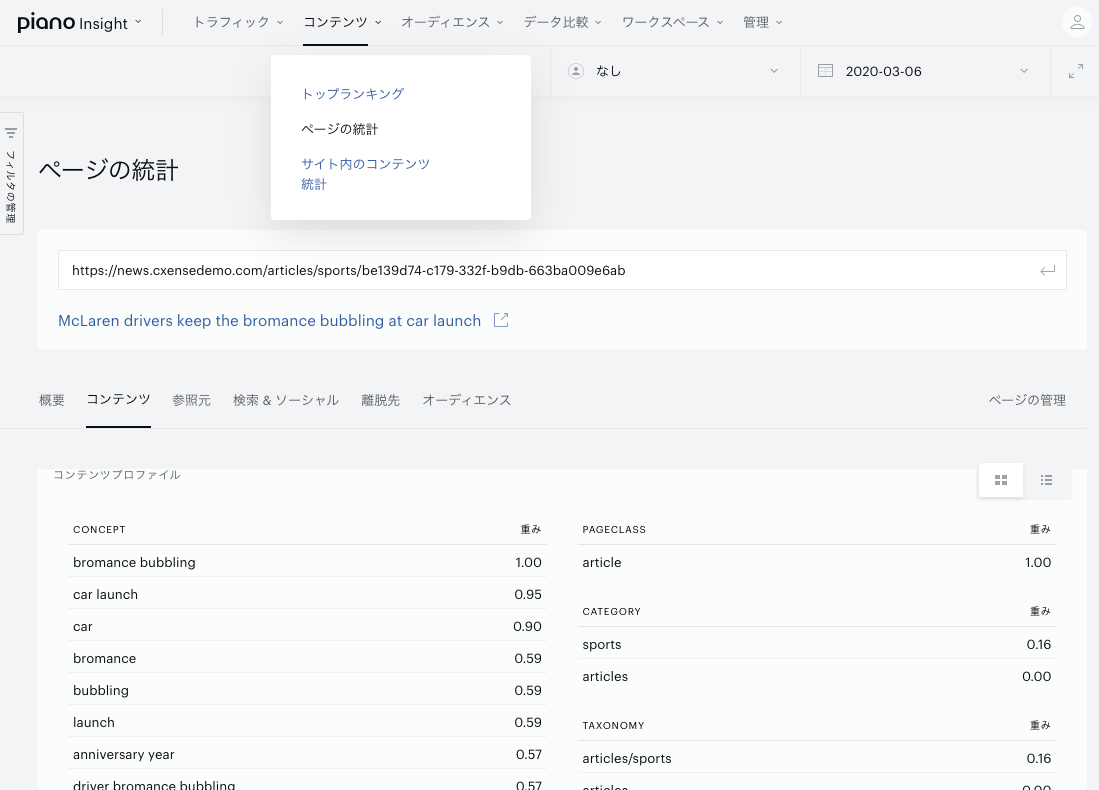Click the ページの管理 link
Viewport: 1099px width, 790px height.
1027,400
